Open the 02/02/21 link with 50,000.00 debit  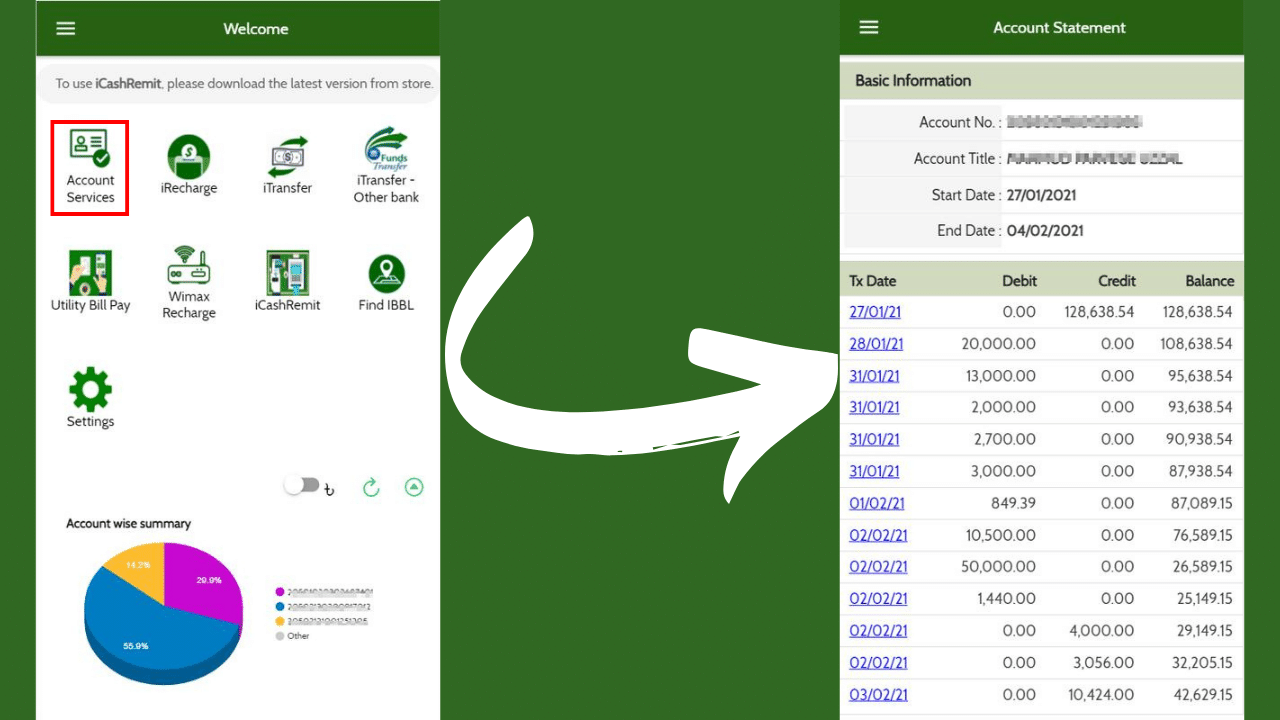tap(878, 567)
